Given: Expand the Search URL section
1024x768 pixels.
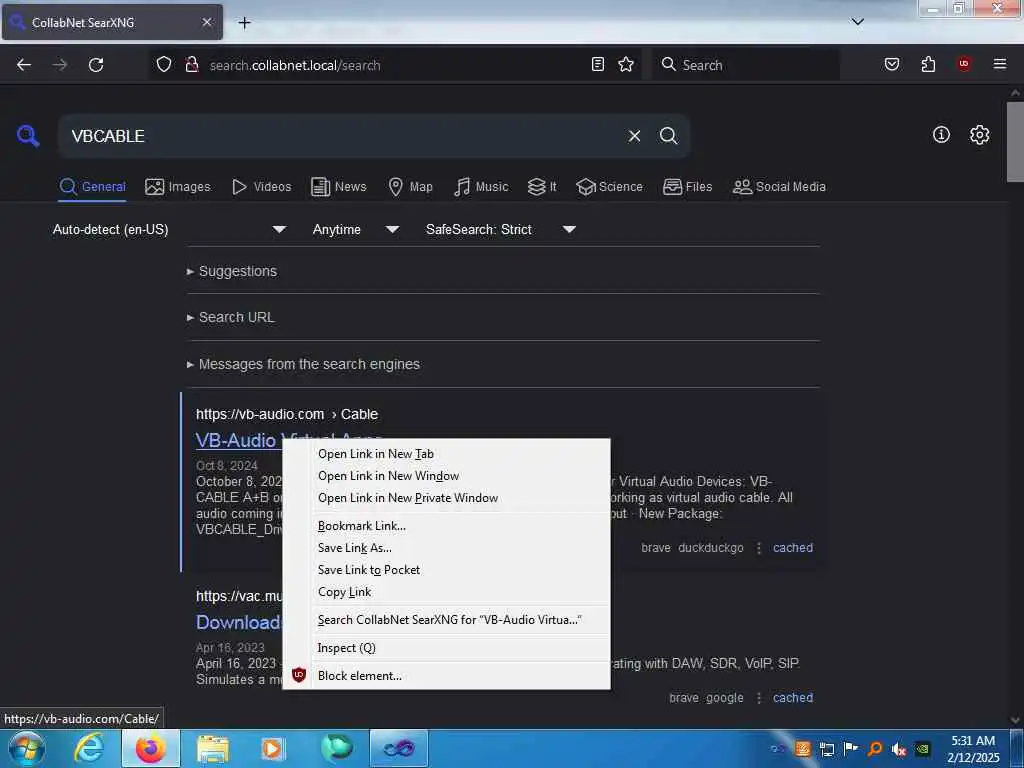Looking at the screenshot, I should [231, 317].
